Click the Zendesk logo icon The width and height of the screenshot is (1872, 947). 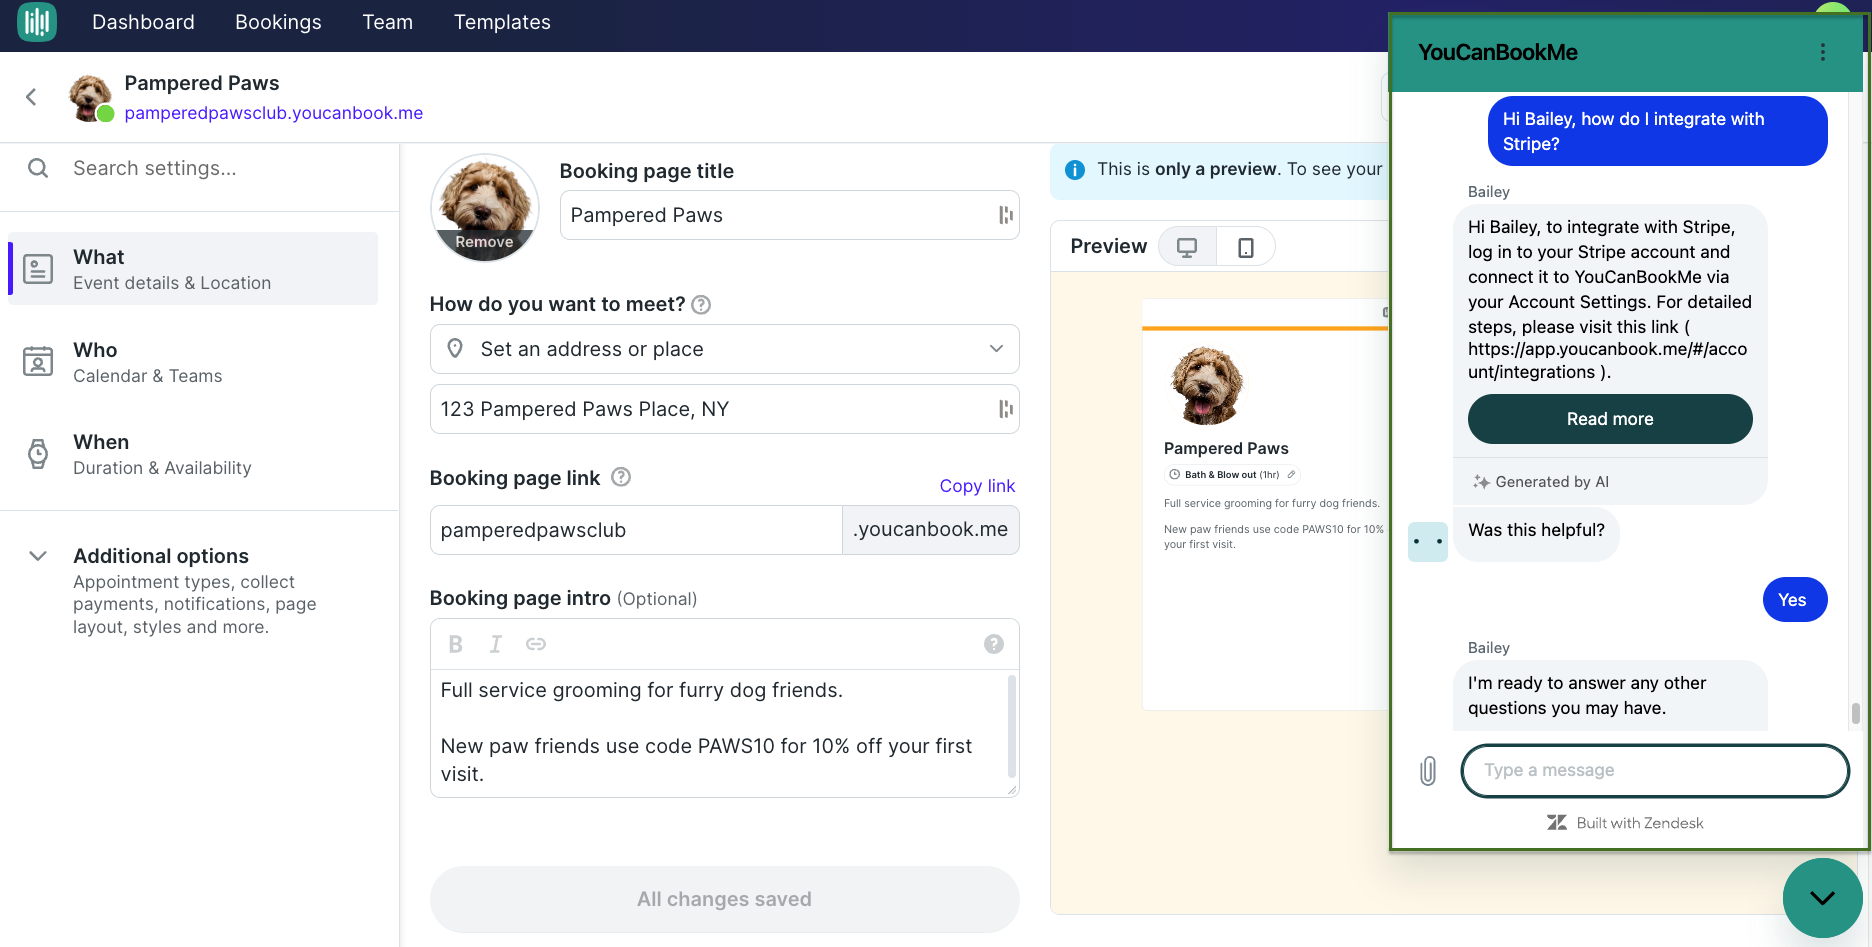tap(1556, 823)
